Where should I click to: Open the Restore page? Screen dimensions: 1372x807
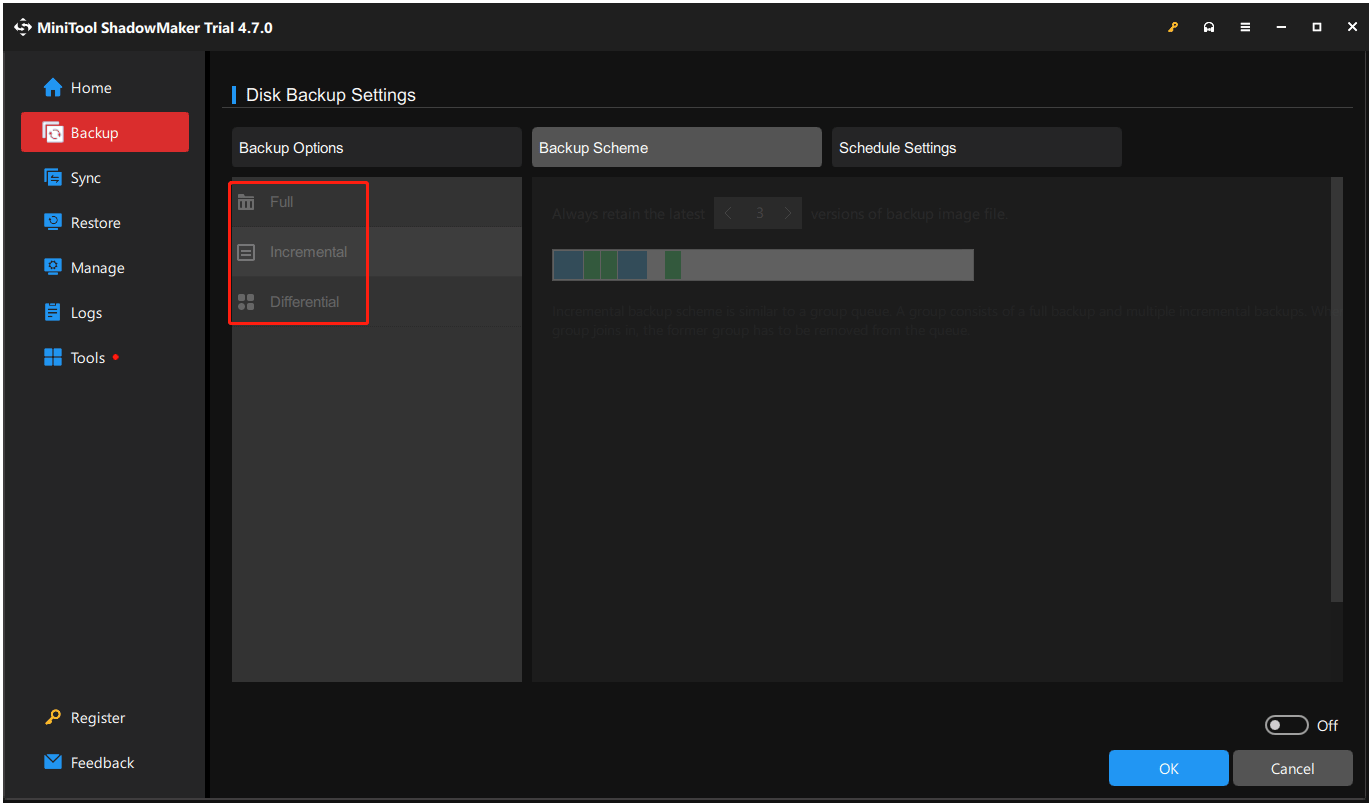pyautogui.click(x=82, y=223)
